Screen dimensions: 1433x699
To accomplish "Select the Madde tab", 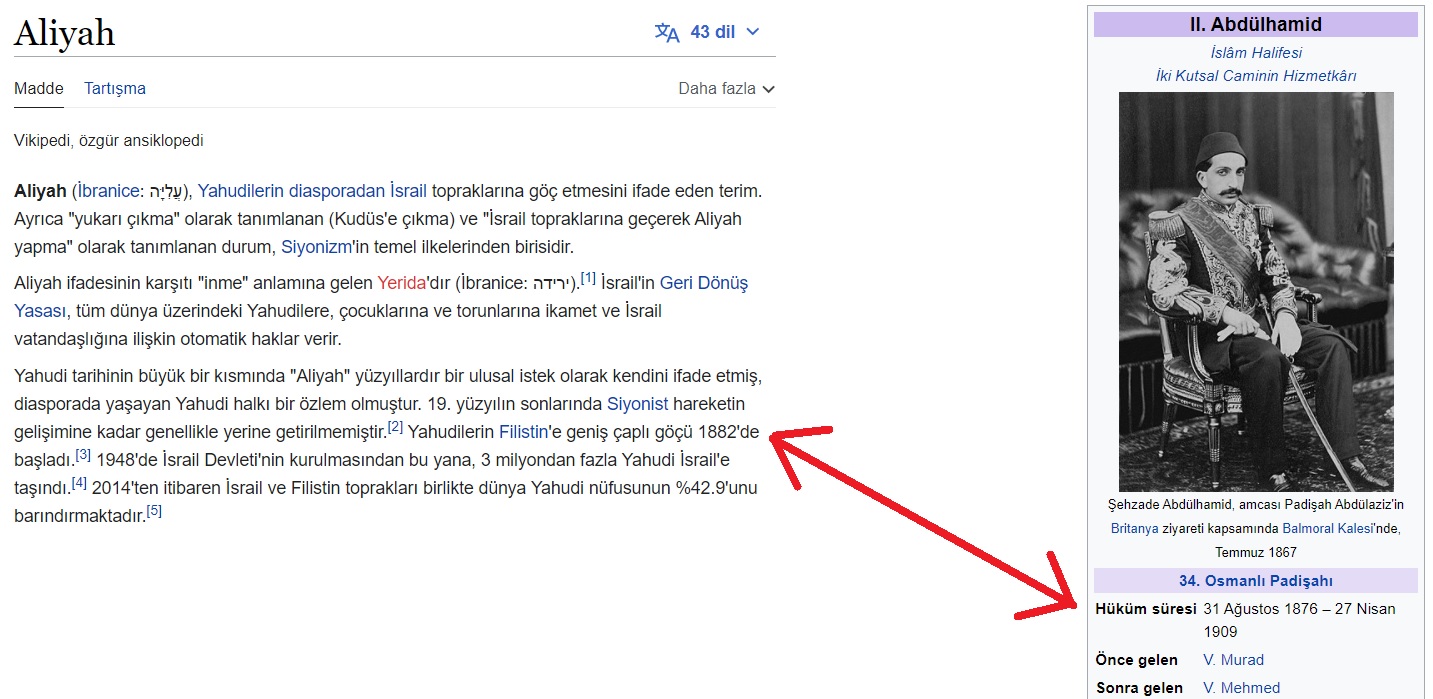I will (39, 88).
